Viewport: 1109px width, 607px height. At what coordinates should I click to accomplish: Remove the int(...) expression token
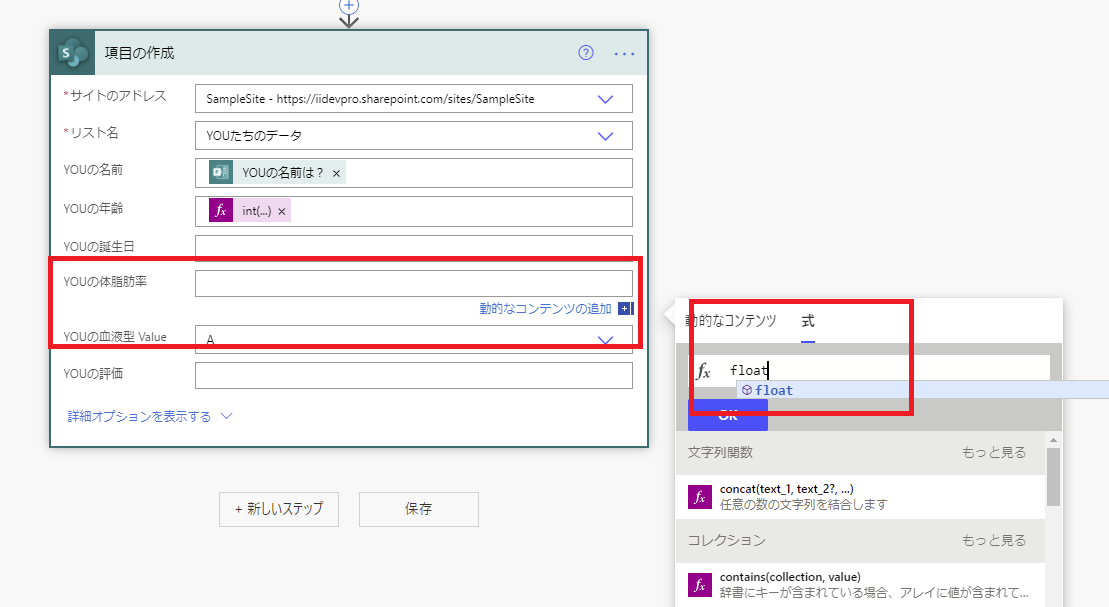click(x=282, y=211)
